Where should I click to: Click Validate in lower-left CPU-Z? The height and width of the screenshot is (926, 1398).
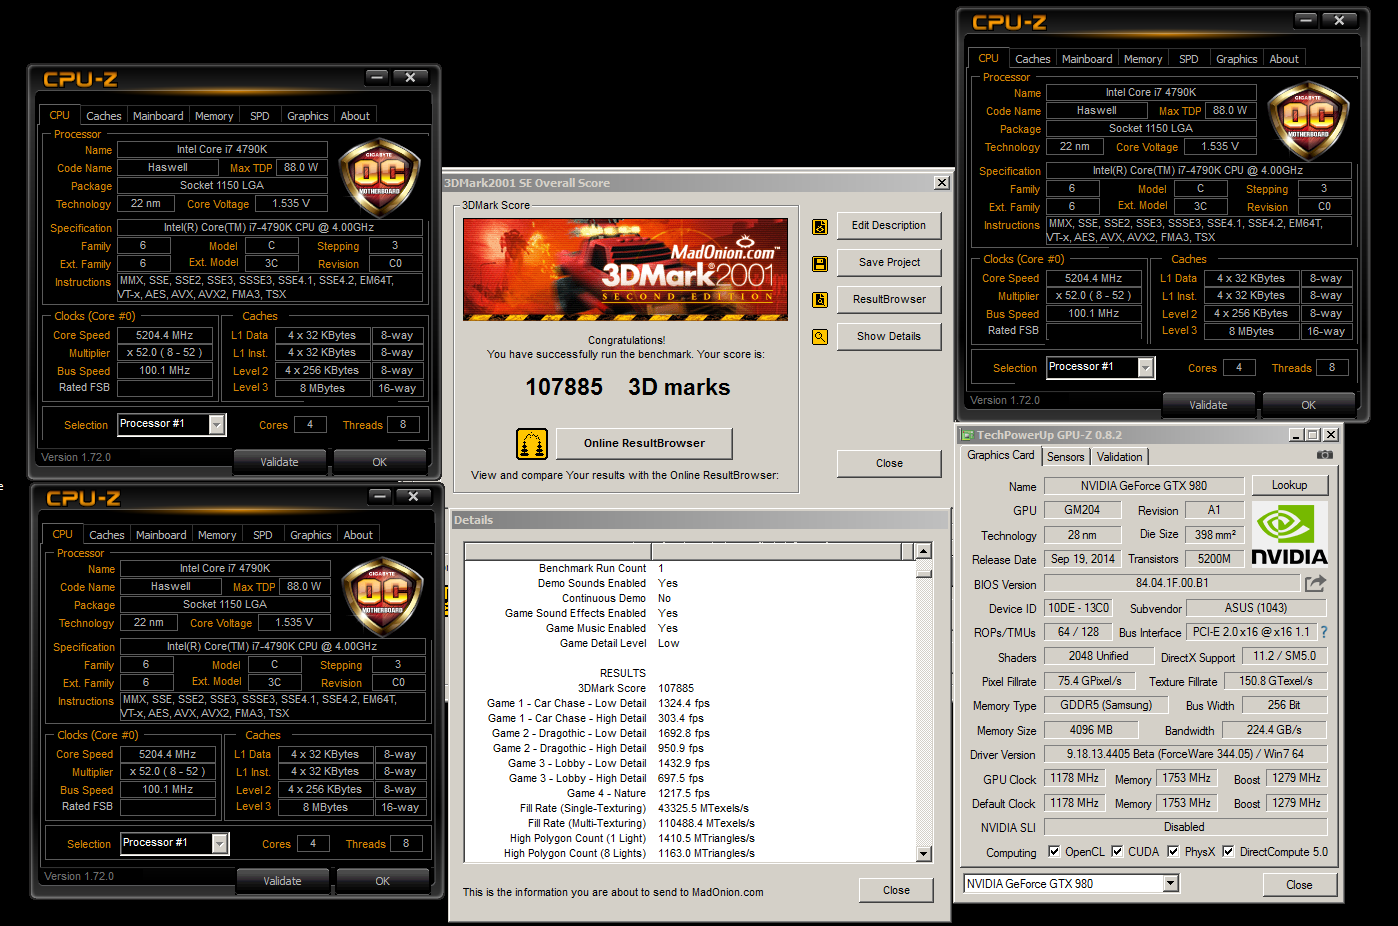[283, 881]
